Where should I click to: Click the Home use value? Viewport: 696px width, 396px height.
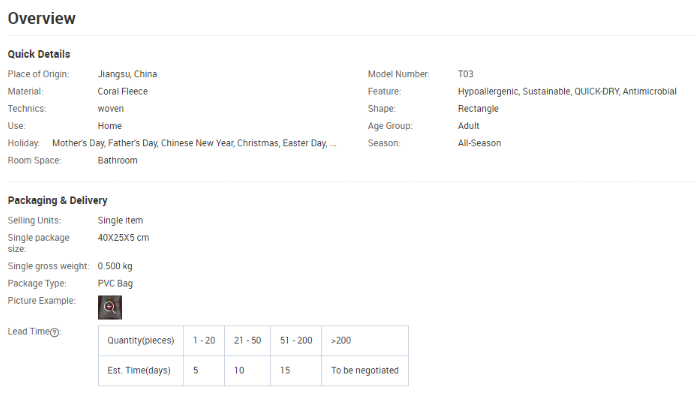tap(110, 126)
